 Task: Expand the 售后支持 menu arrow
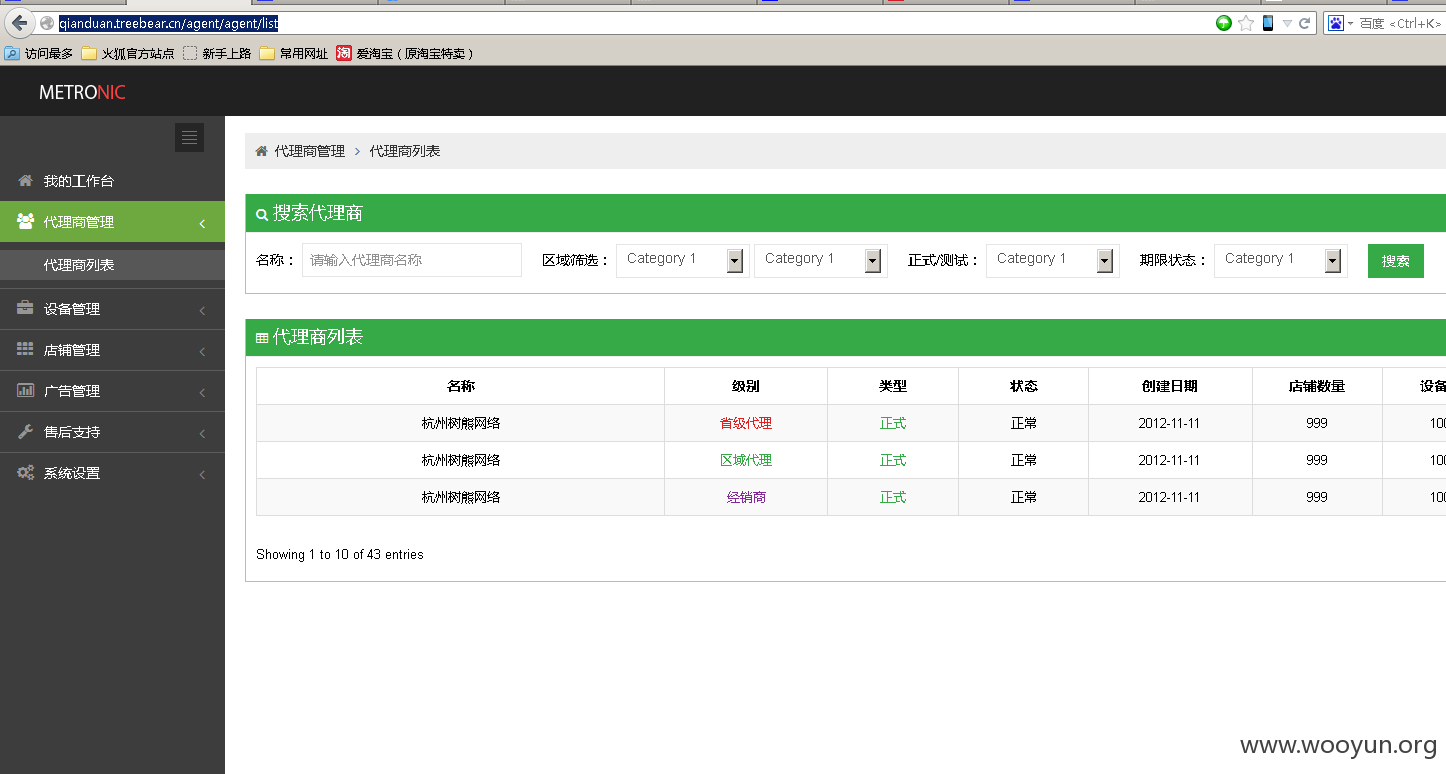[x=202, y=433]
